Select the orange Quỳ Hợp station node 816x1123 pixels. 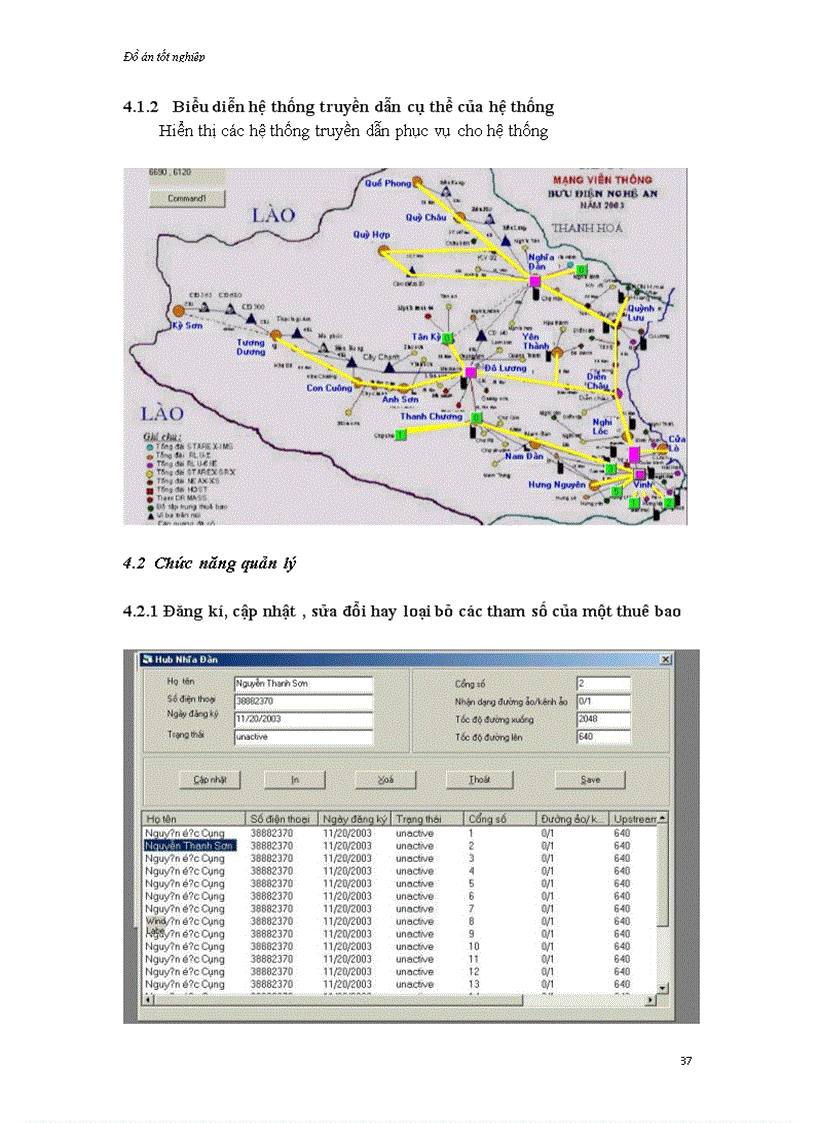click(383, 250)
